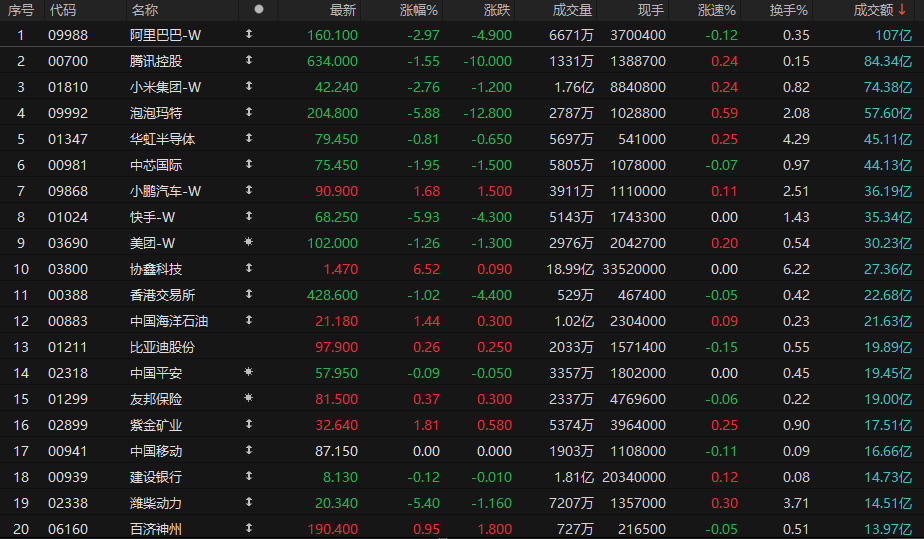This screenshot has height=539, width=924.
Task: Select row number 13
Action: [x=21, y=347]
